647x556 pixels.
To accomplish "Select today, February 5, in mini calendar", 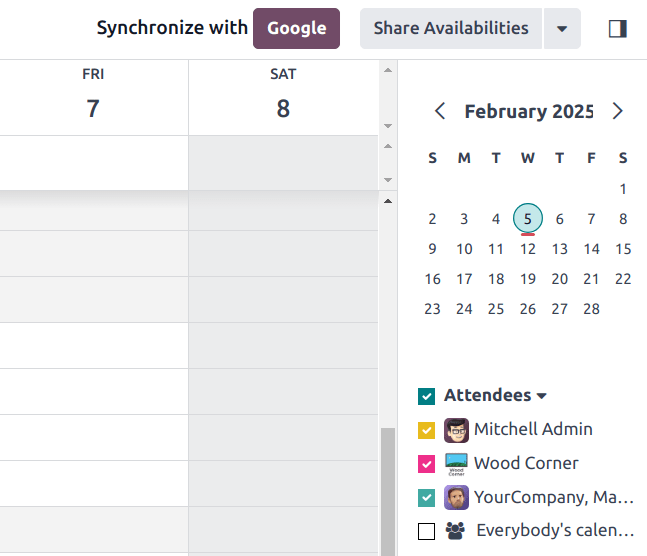I will 528,219.
